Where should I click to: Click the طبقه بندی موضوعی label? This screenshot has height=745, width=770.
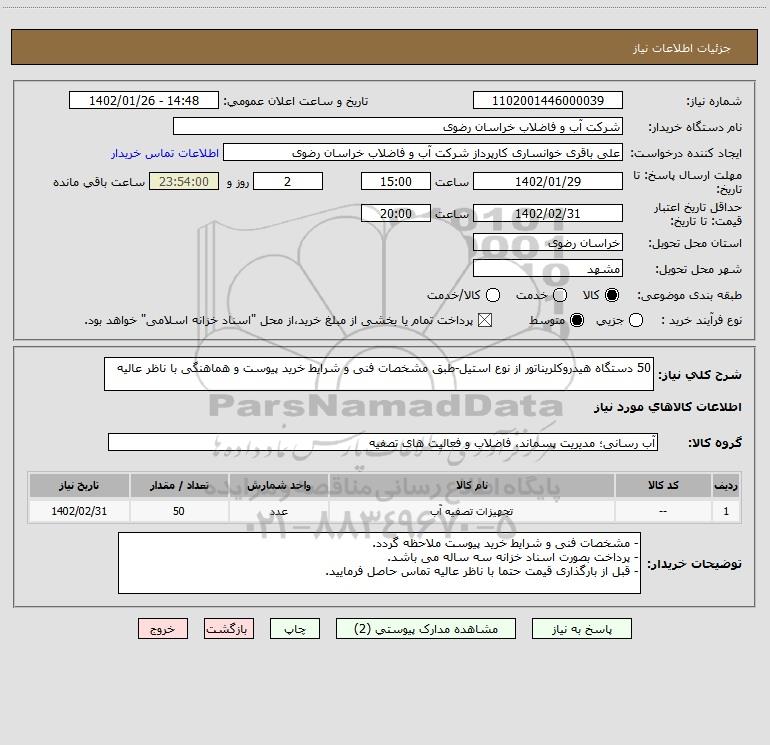[689, 296]
